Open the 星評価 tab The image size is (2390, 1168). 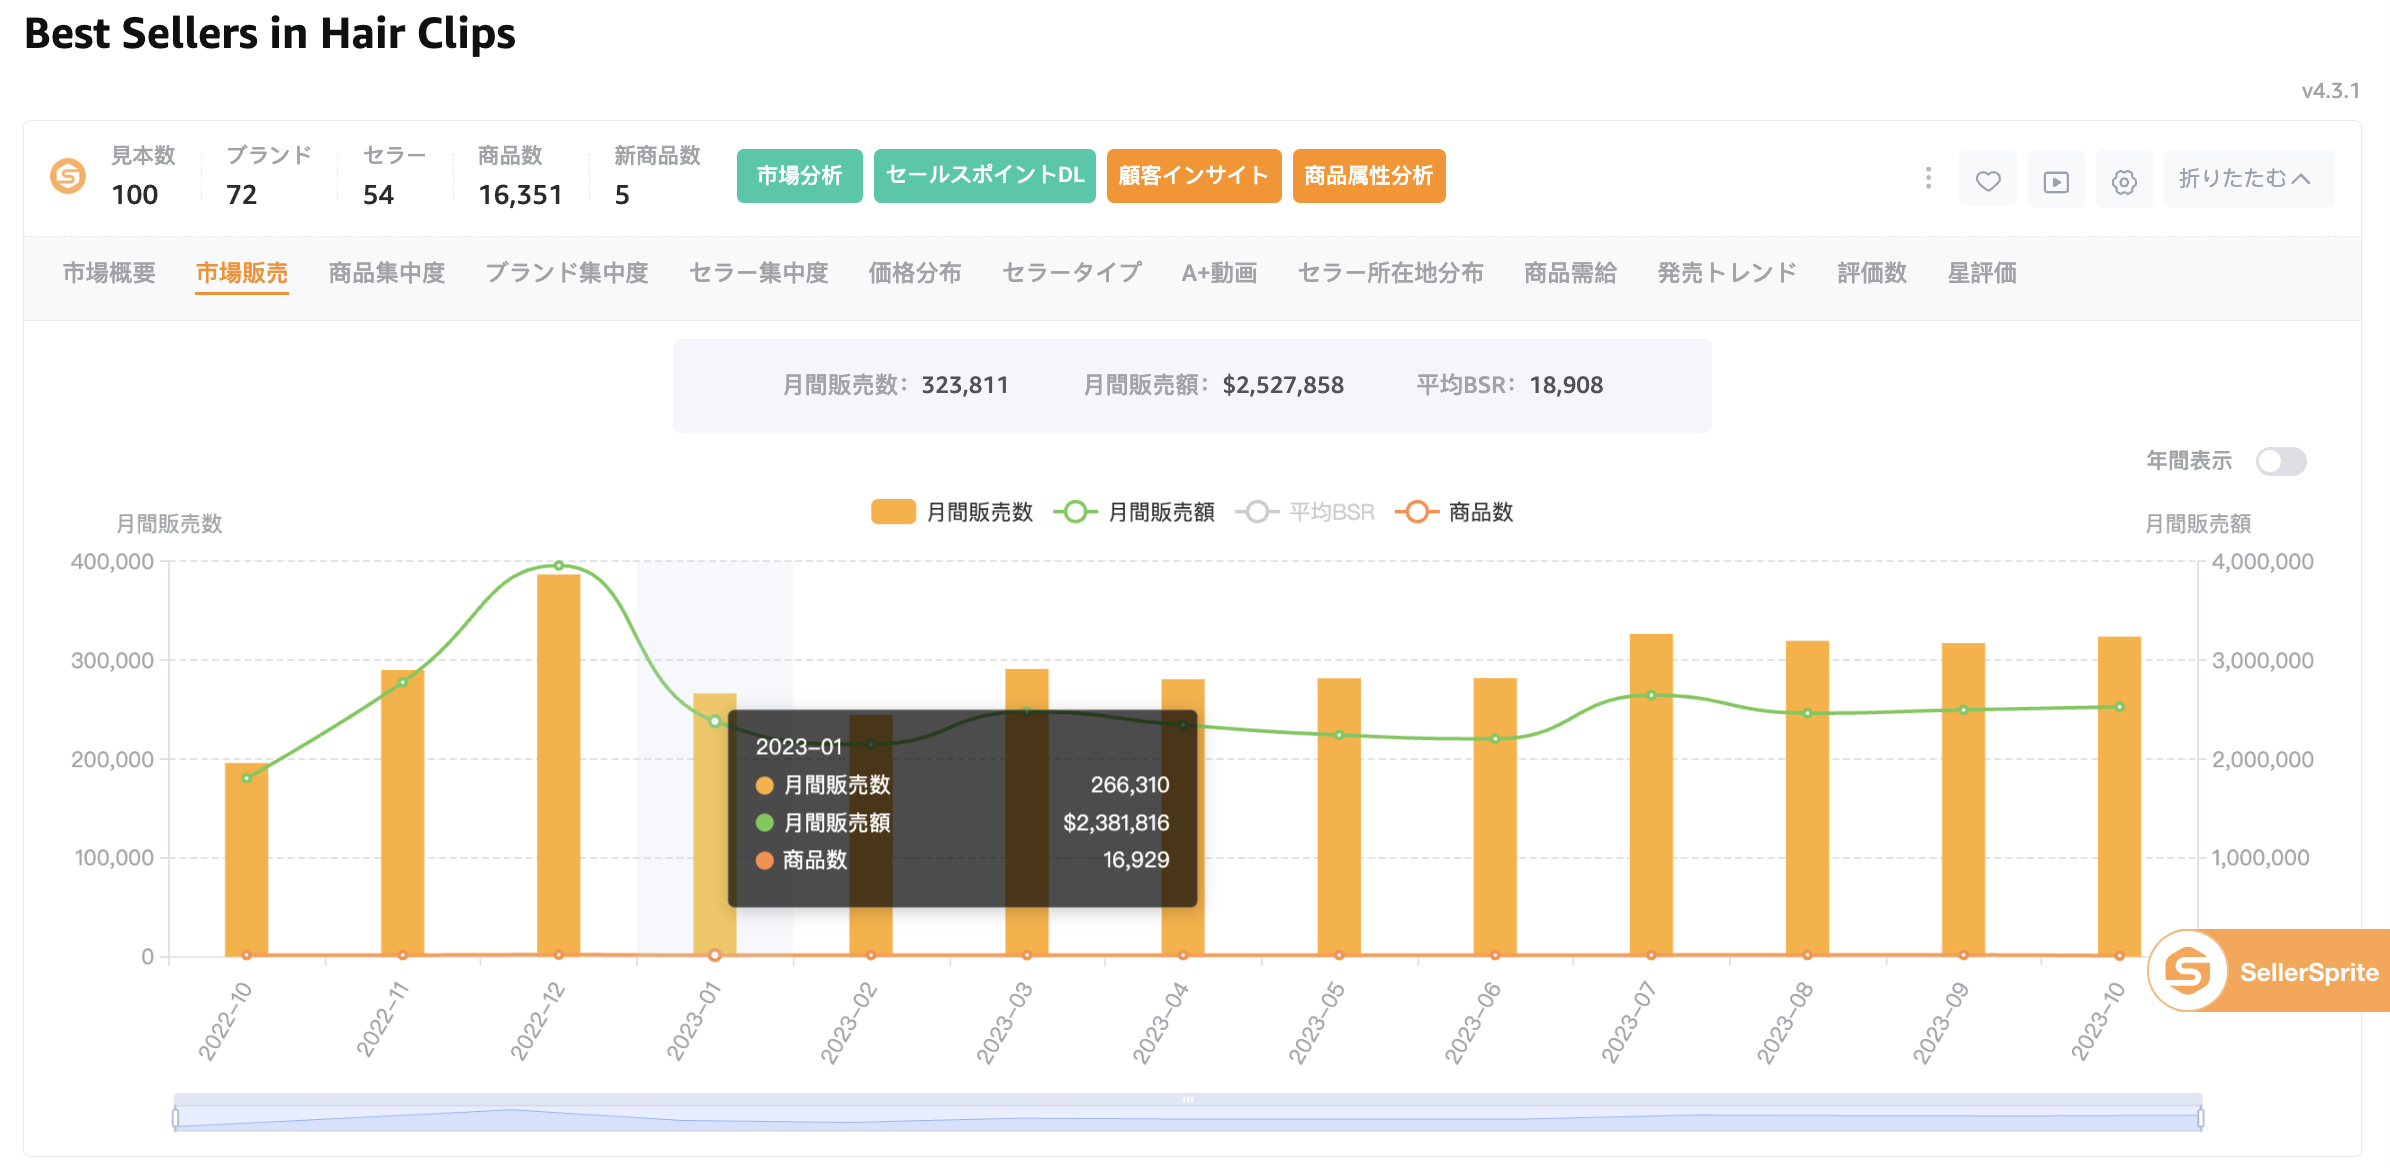tap(1982, 272)
